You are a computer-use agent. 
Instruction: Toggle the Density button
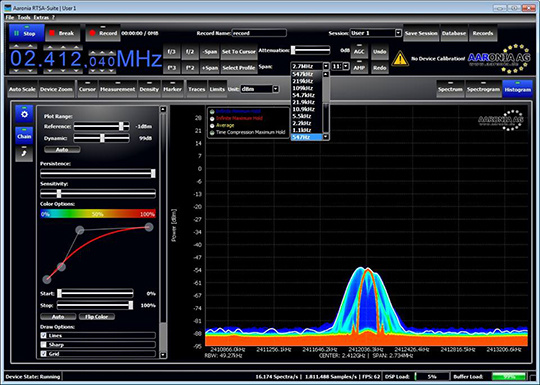[149, 89]
